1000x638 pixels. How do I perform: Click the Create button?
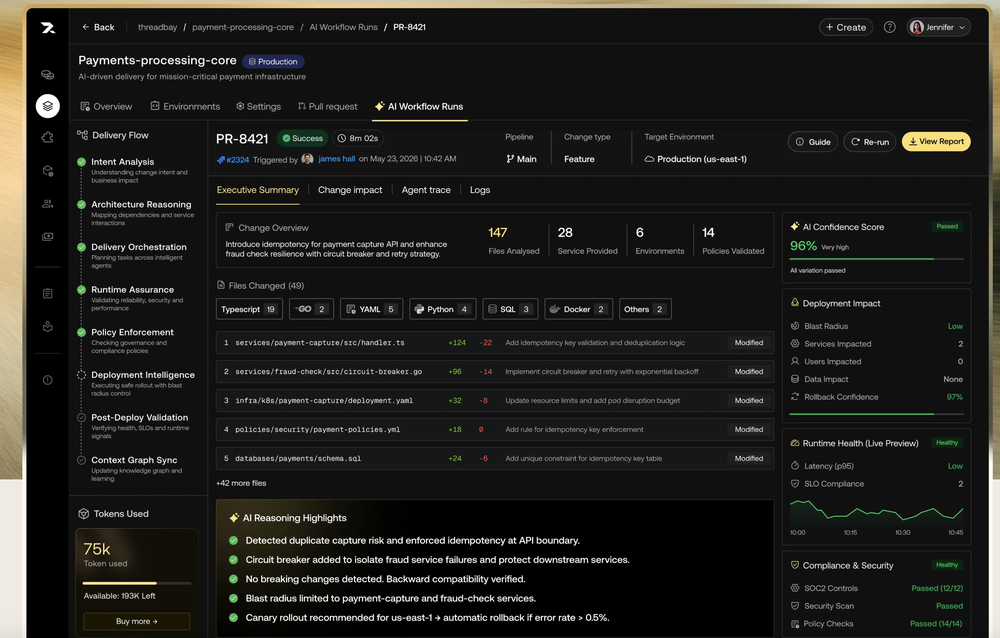click(x=846, y=27)
